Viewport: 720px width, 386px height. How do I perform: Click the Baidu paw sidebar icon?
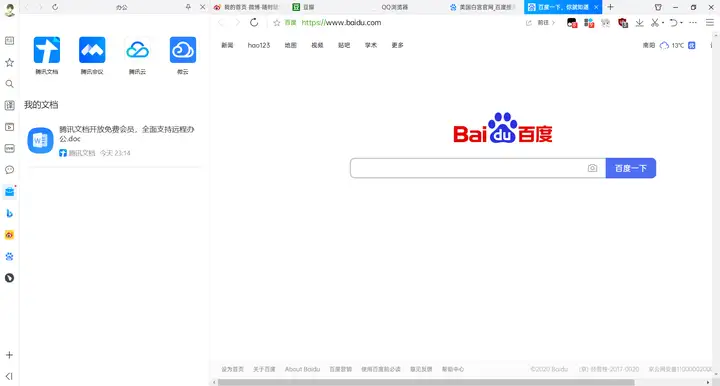click(9, 257)
